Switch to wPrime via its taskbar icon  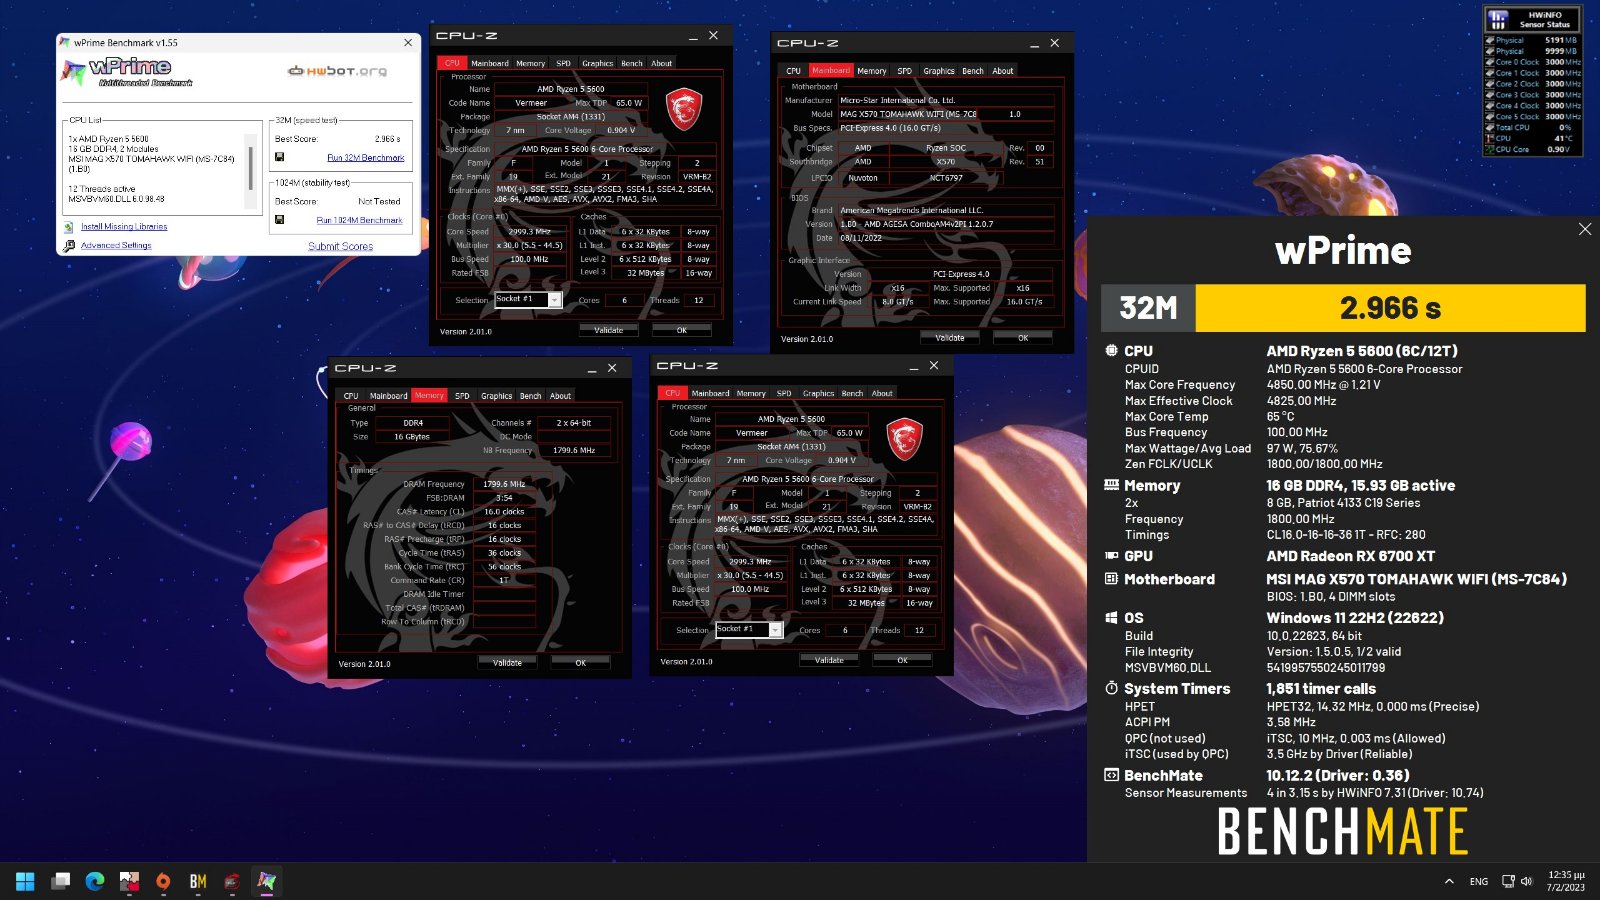pyautogui.click(x=266, y=881)
